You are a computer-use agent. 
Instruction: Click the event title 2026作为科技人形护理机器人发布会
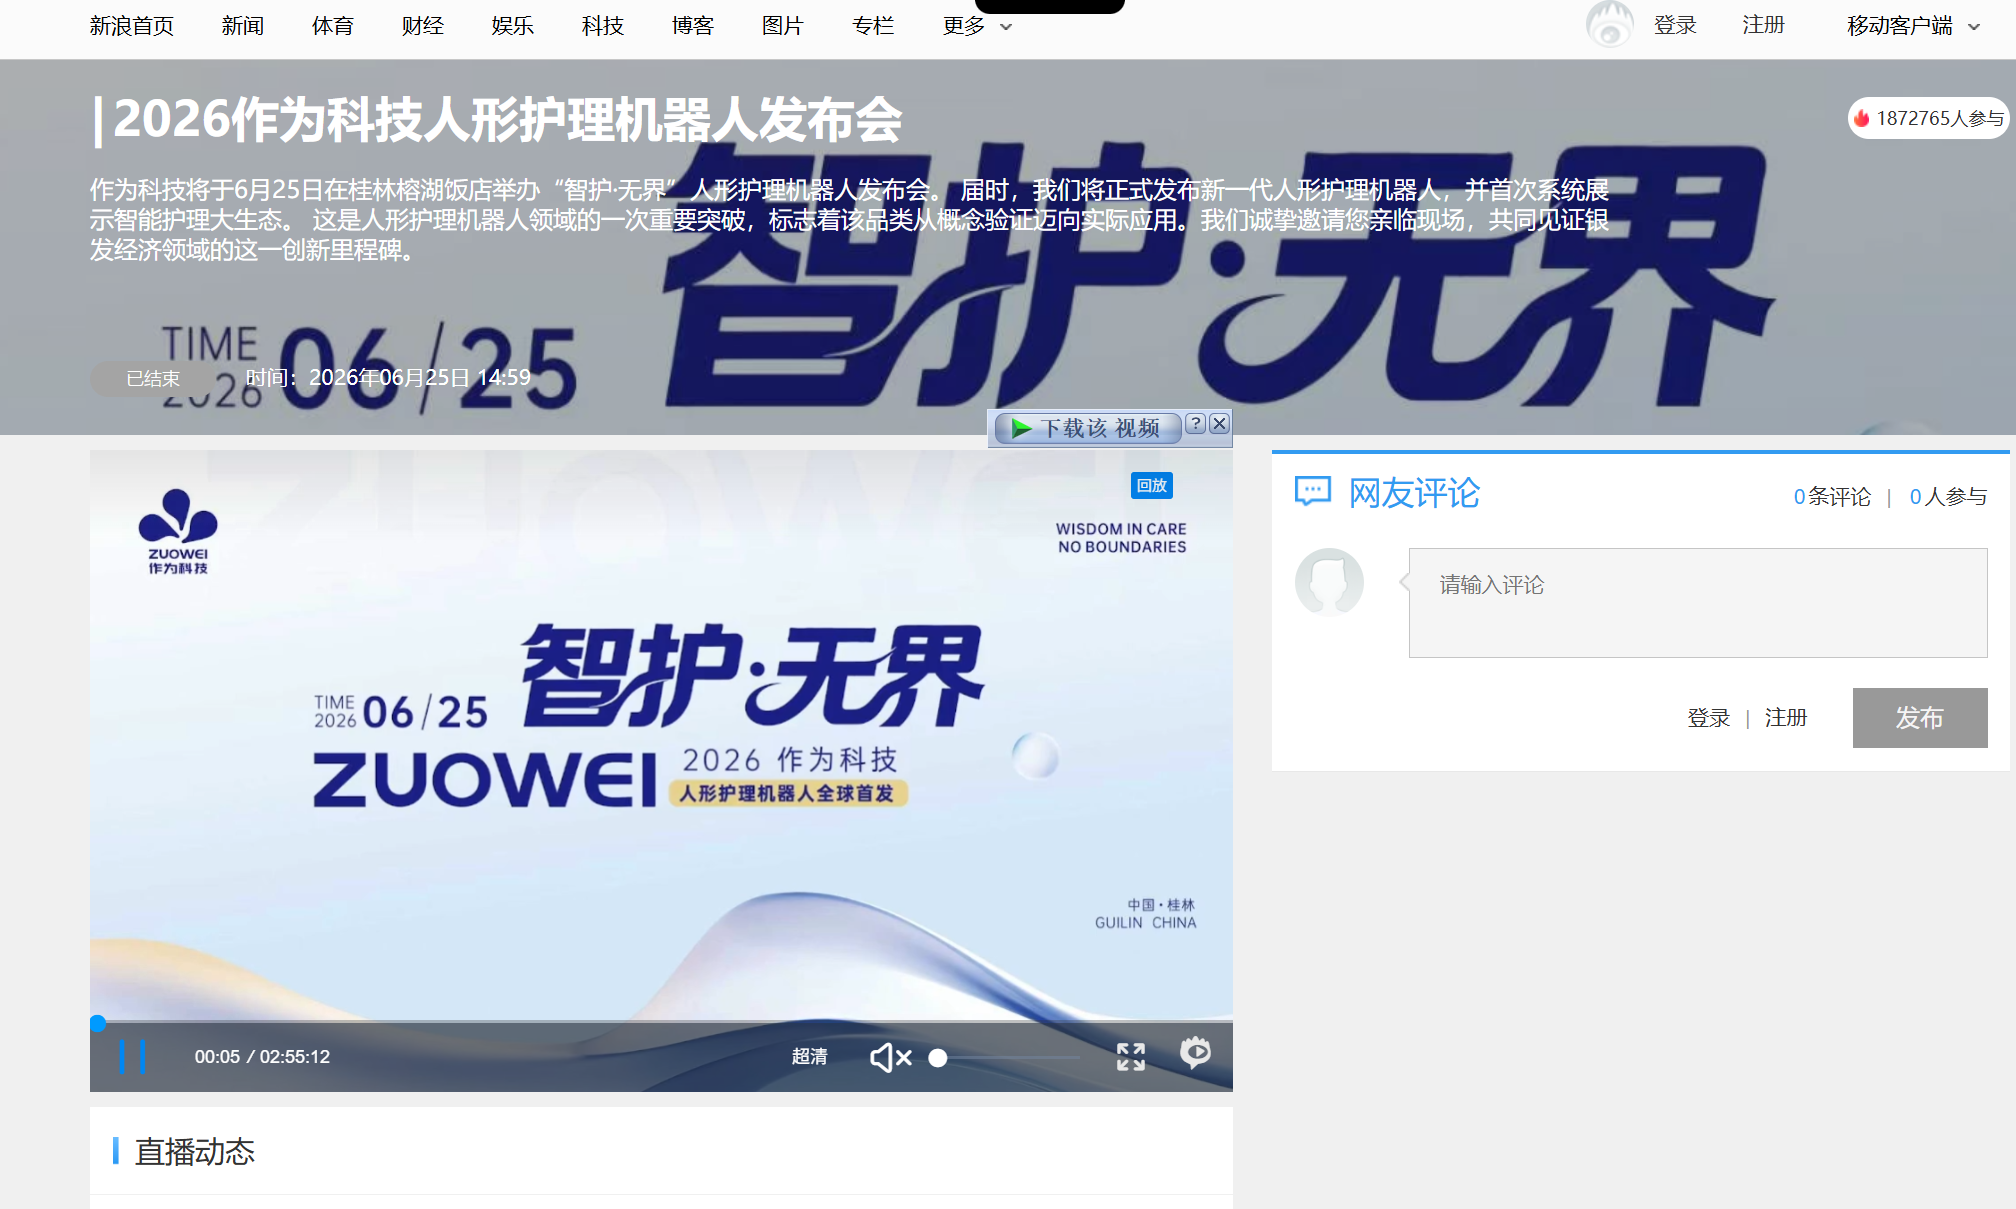click(508, 119)
